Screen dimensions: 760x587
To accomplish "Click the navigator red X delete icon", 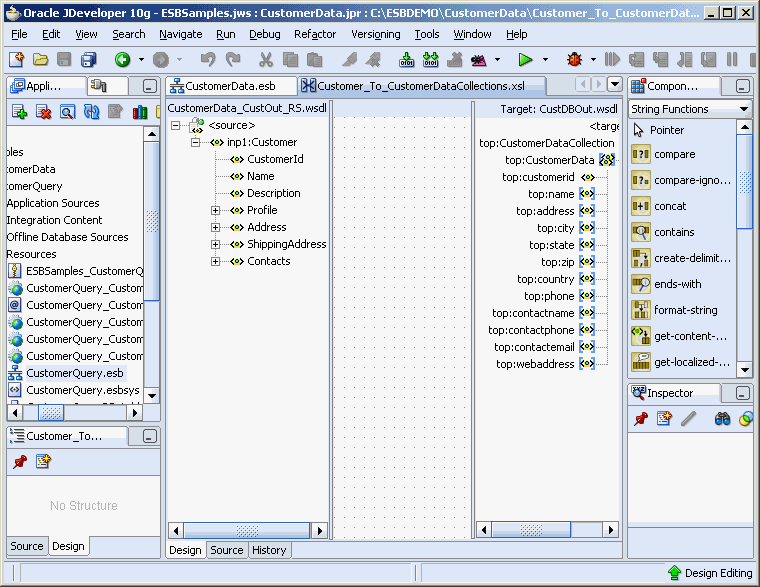I will 44,112.
